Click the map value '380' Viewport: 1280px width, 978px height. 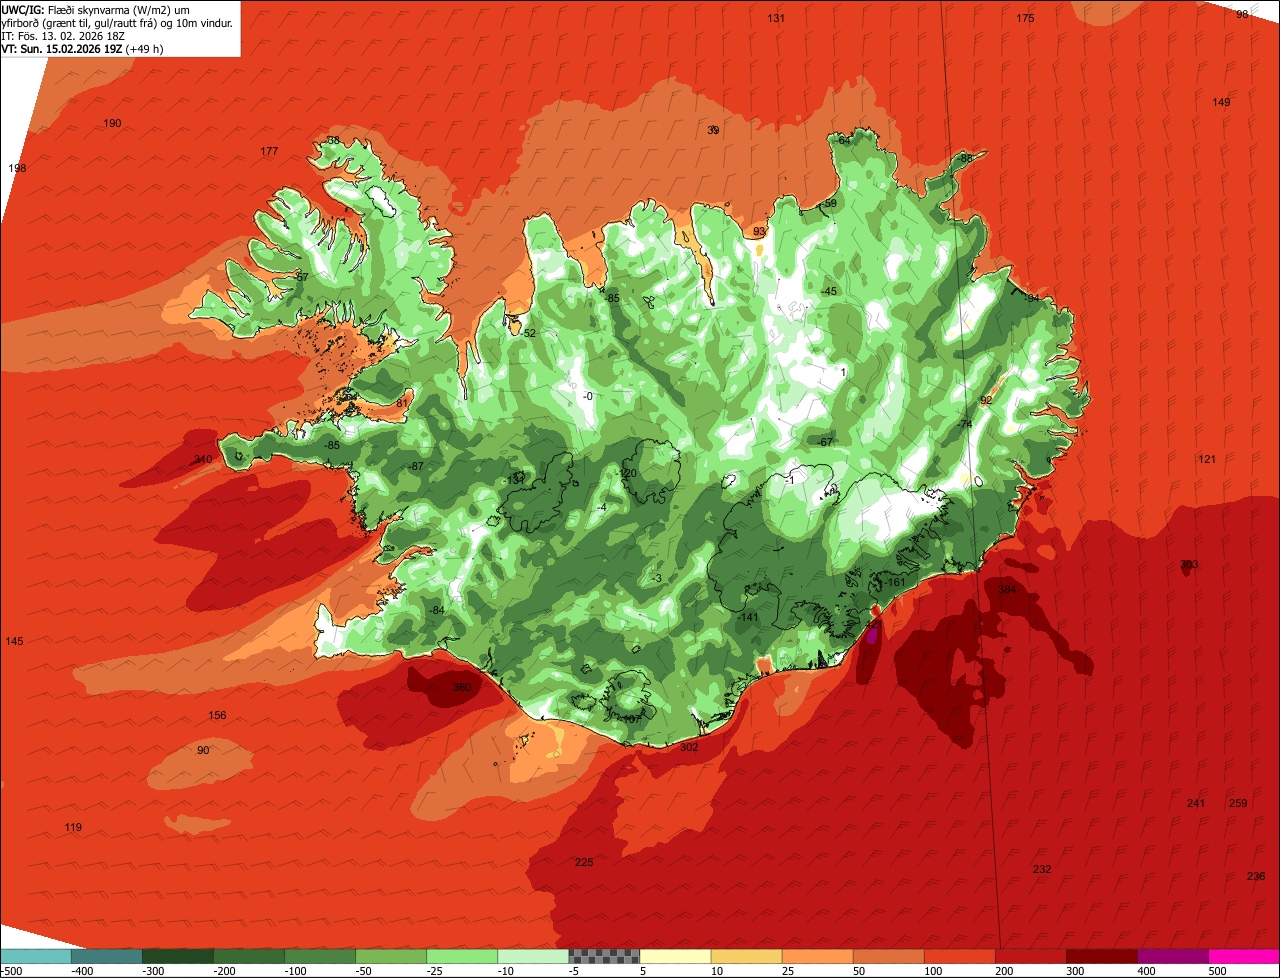point(461,687)
